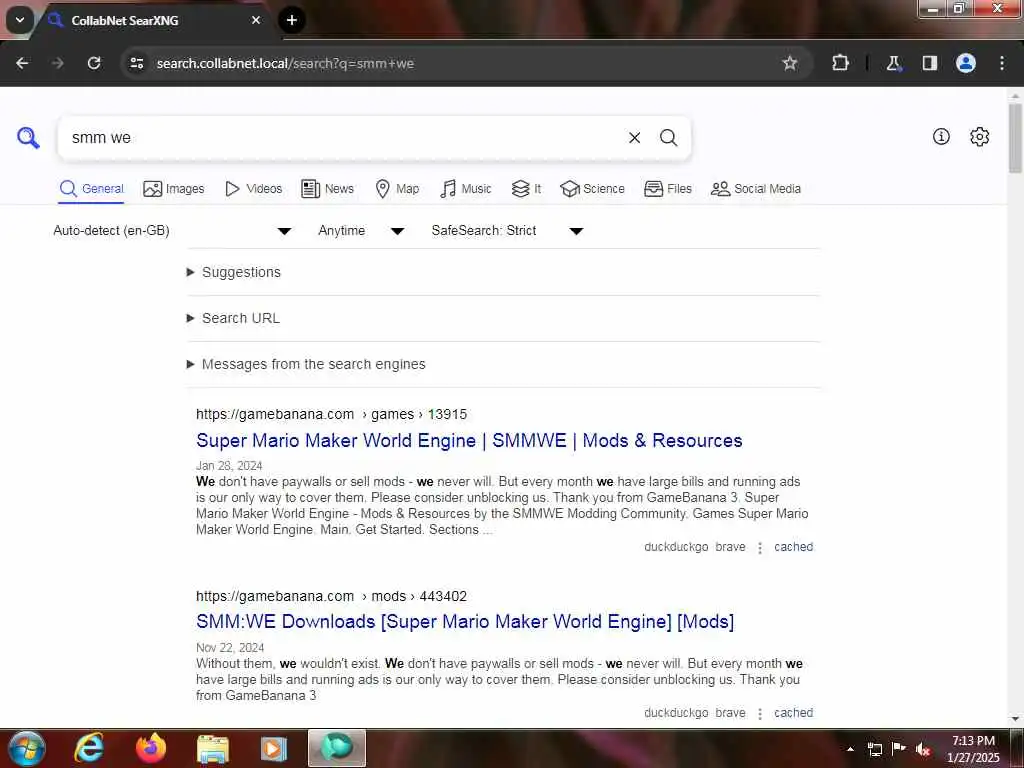Viewport: 1024px width, 768px height.
Task: Click gamebanana.com mods 443402 URL
Action: tap(331, 596)
